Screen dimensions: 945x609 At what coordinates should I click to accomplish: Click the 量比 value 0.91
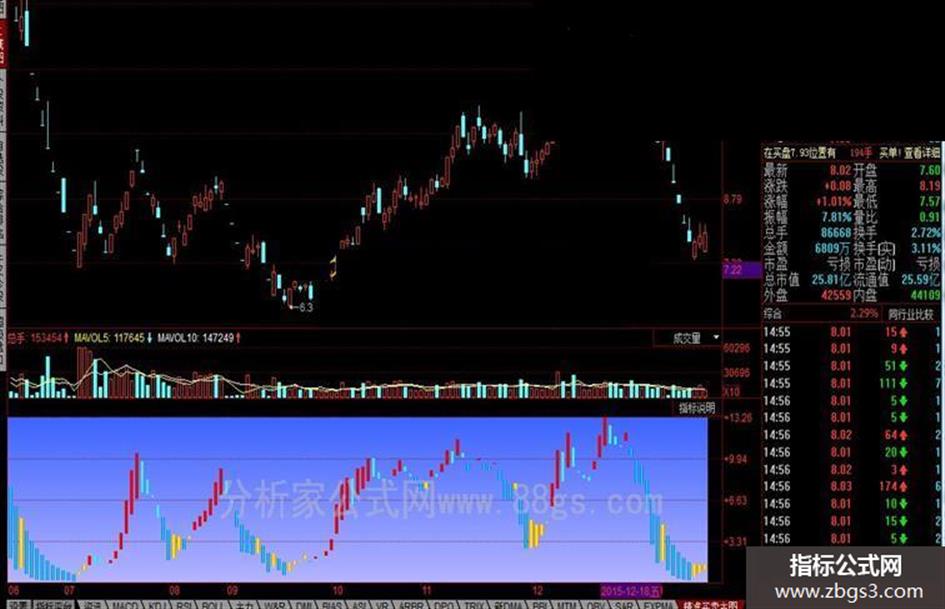pyautogui.click(x=929, y=217)
